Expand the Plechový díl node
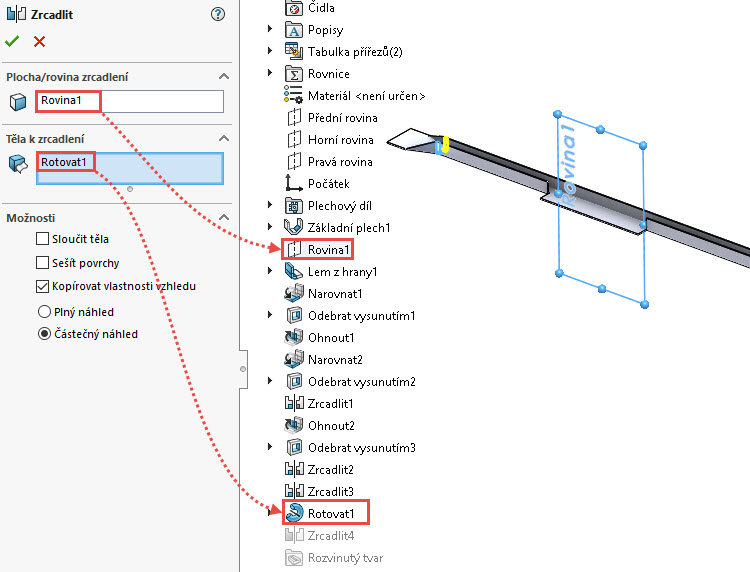Image resolution: width=750 pixels, height=572 pixels. coord(270,205)
